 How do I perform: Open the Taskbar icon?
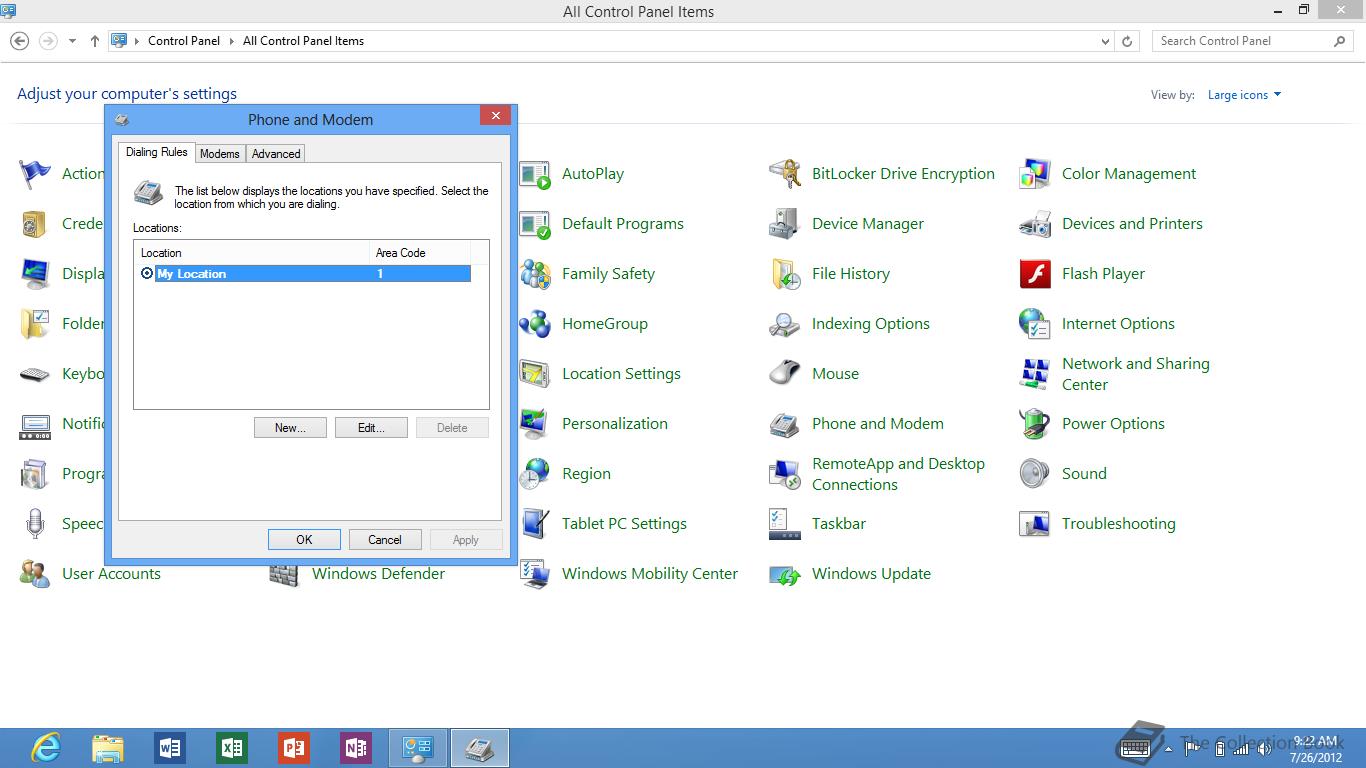click(786, 524)
